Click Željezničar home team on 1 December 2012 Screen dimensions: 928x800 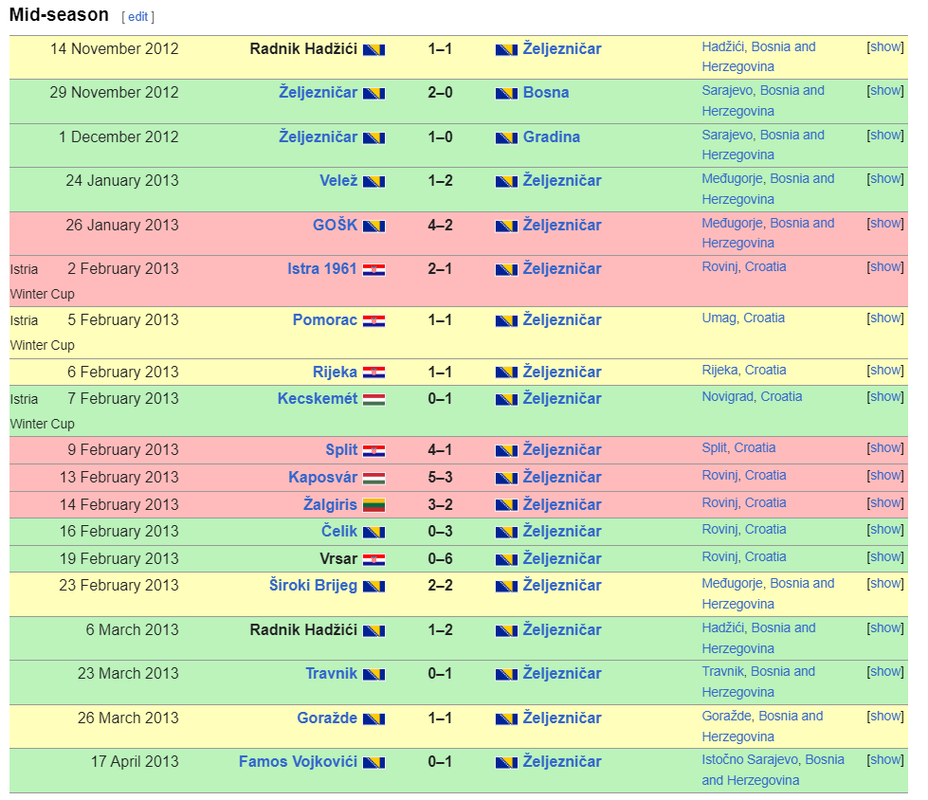tap(318, 137)
